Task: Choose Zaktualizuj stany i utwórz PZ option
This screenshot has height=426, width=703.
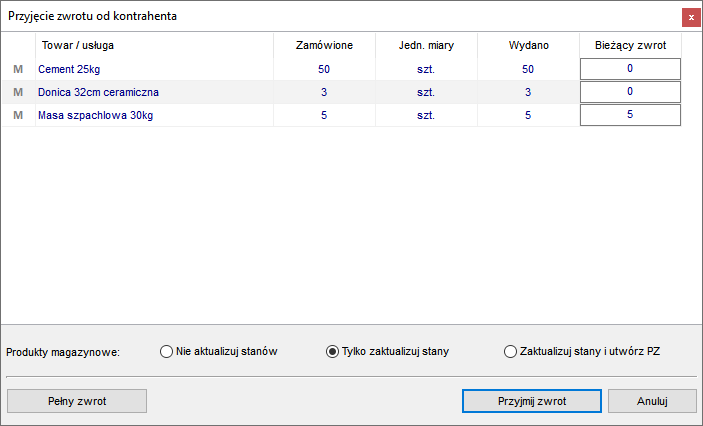Action: (582, 352)
